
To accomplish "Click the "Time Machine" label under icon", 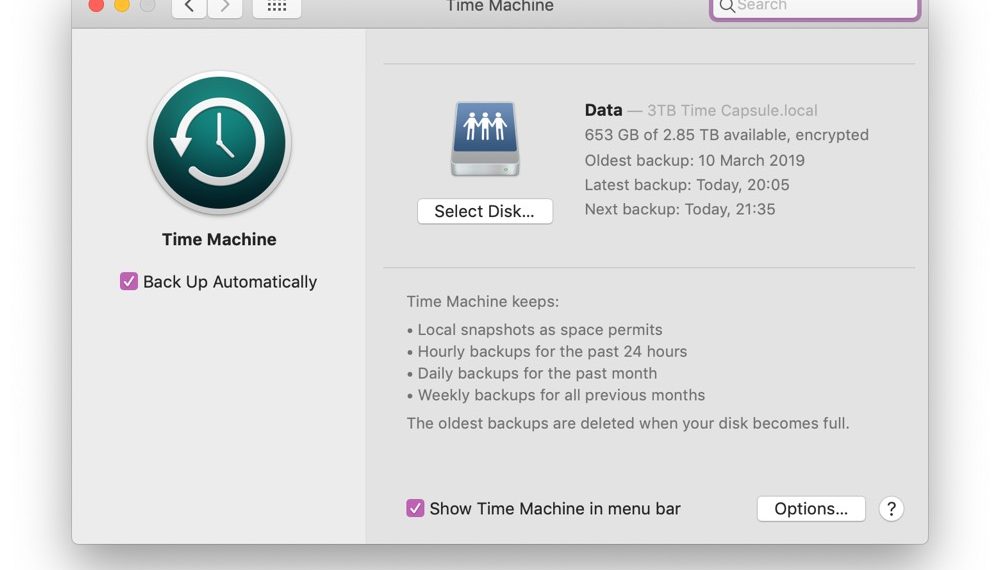I will coord(219,239).
